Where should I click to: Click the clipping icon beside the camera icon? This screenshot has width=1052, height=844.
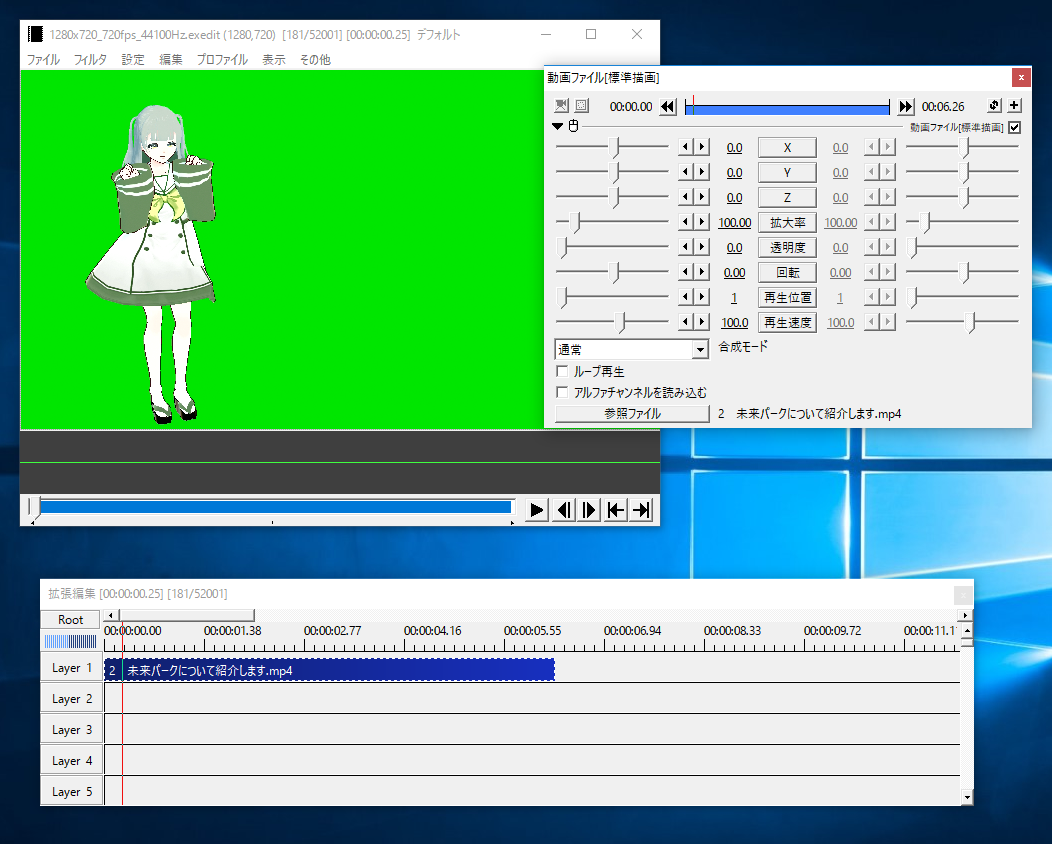coord(582,105)
